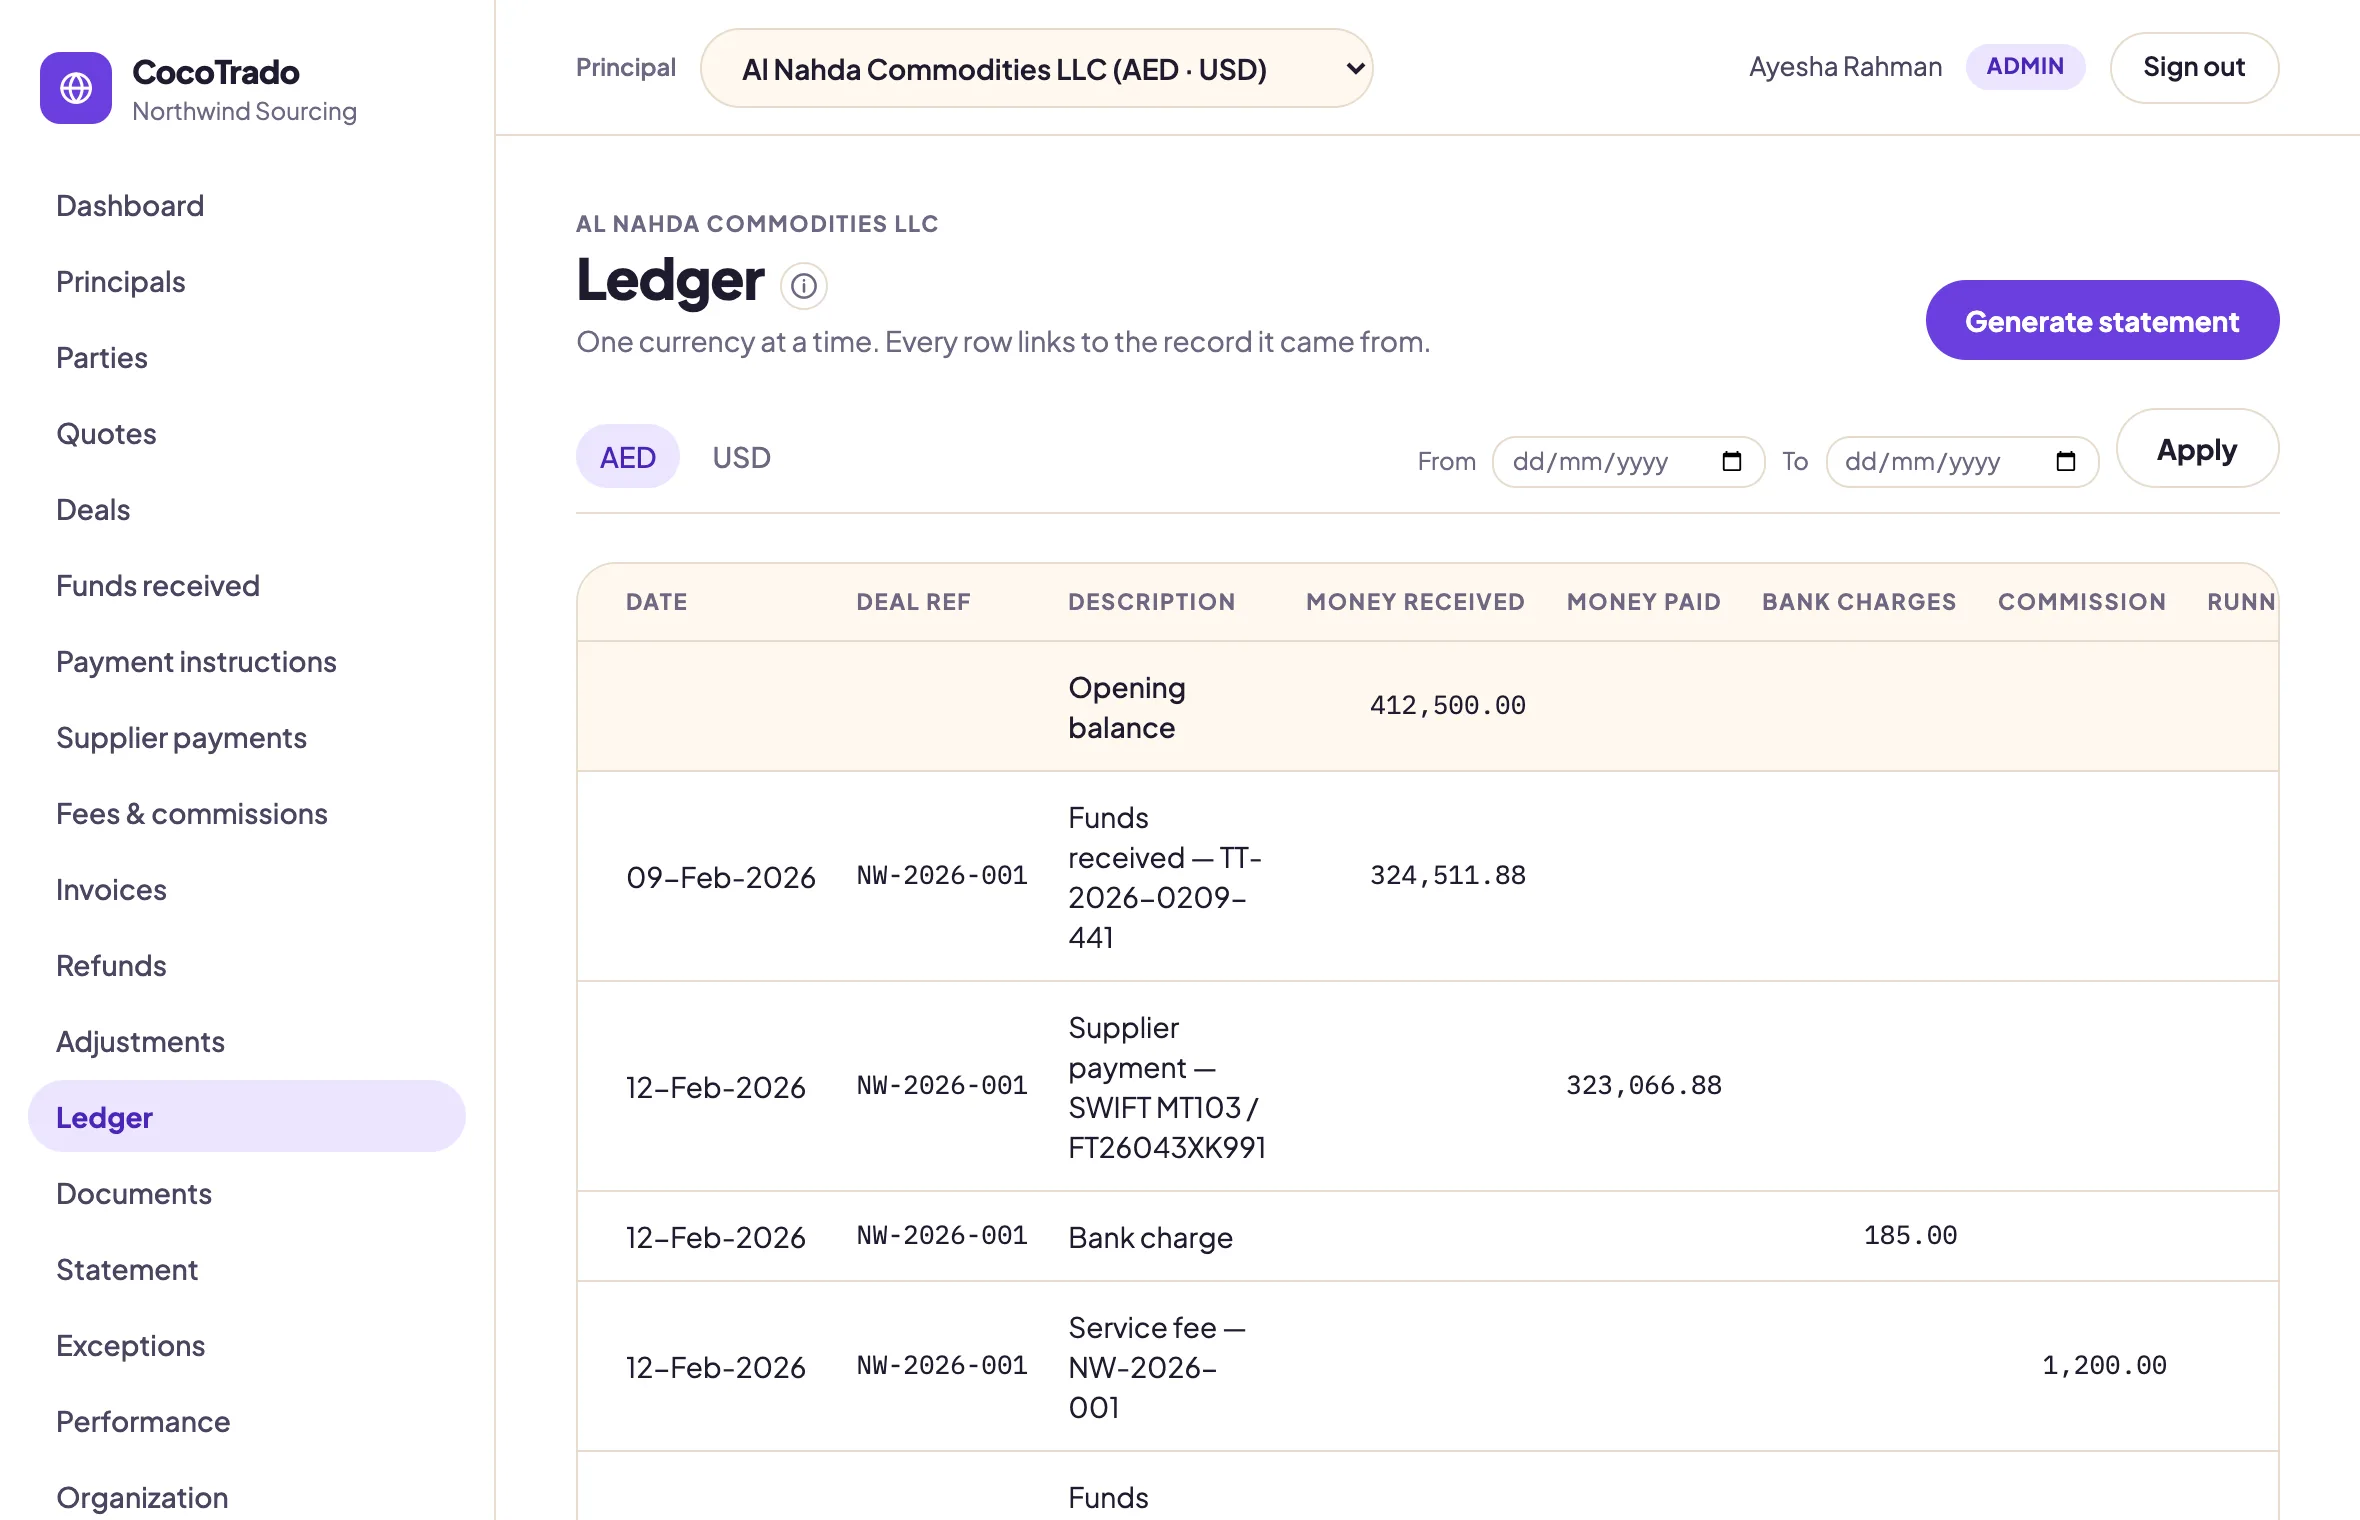Screen dimensions: 2360x1520
Task: Click the Apply date filter button
Action: pyautogui.click(x=2197, y=449)
